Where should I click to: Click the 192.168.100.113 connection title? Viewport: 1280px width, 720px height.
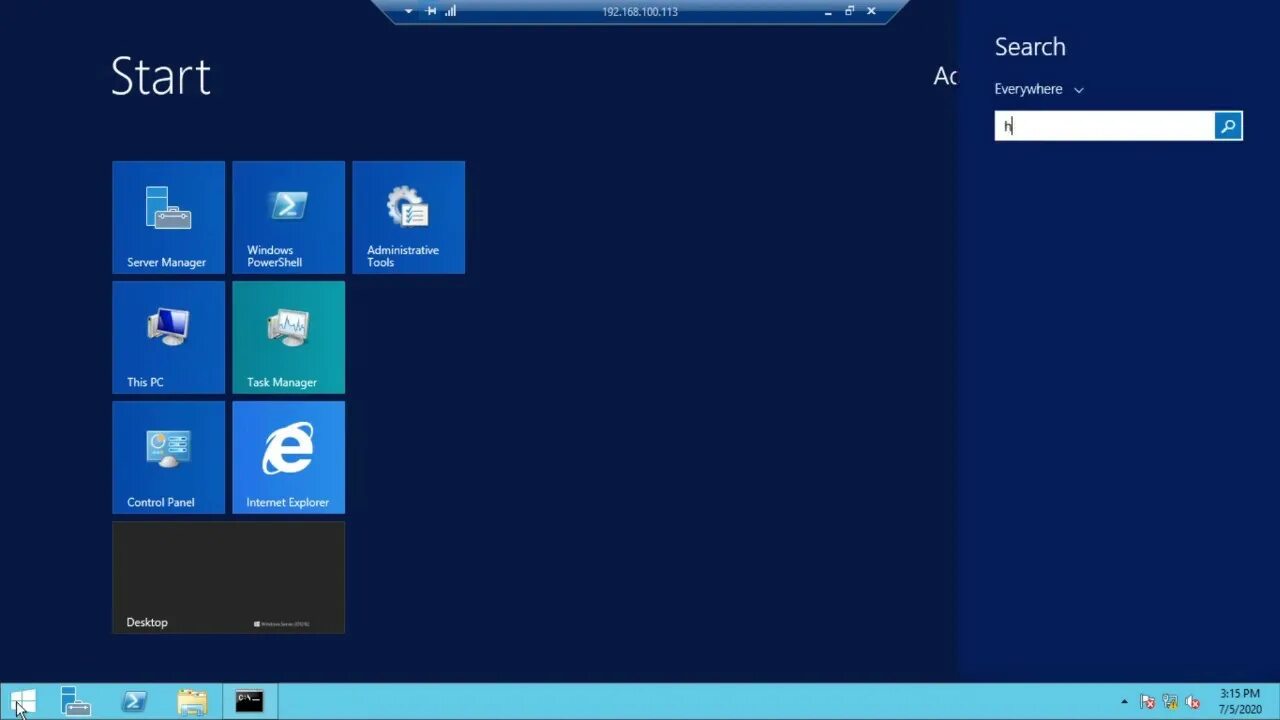click(x=640, y=12)
